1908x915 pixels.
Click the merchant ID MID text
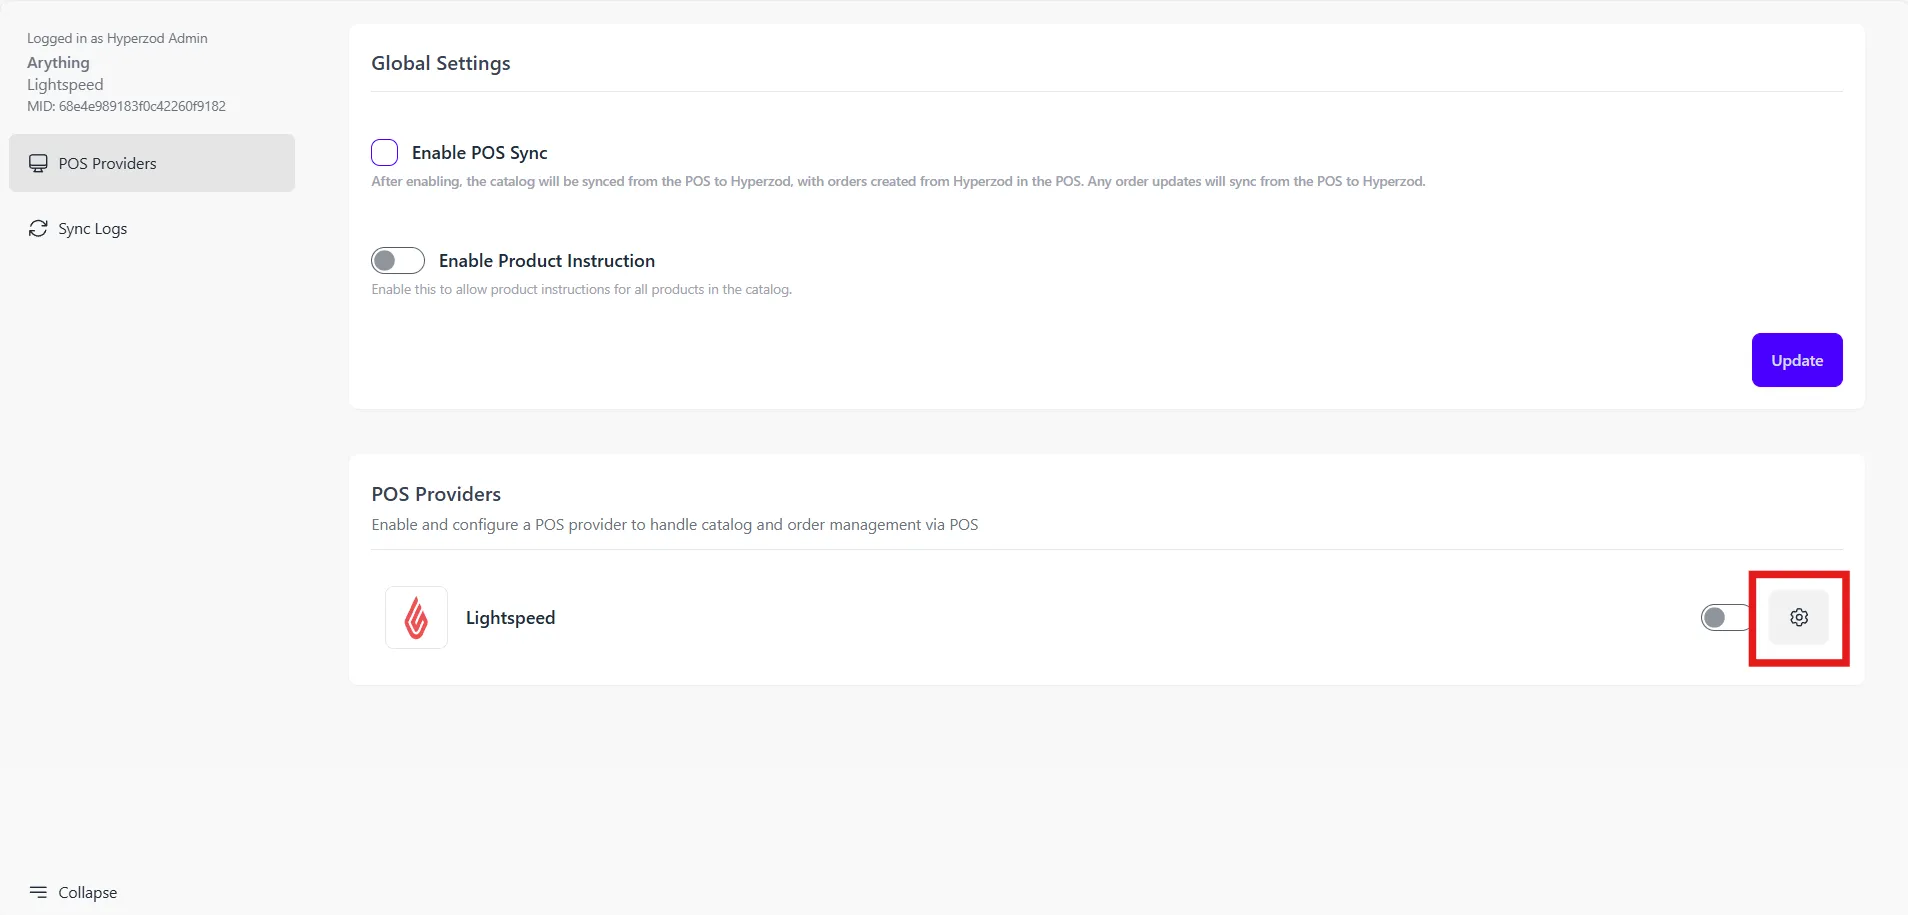pos(126,106)
